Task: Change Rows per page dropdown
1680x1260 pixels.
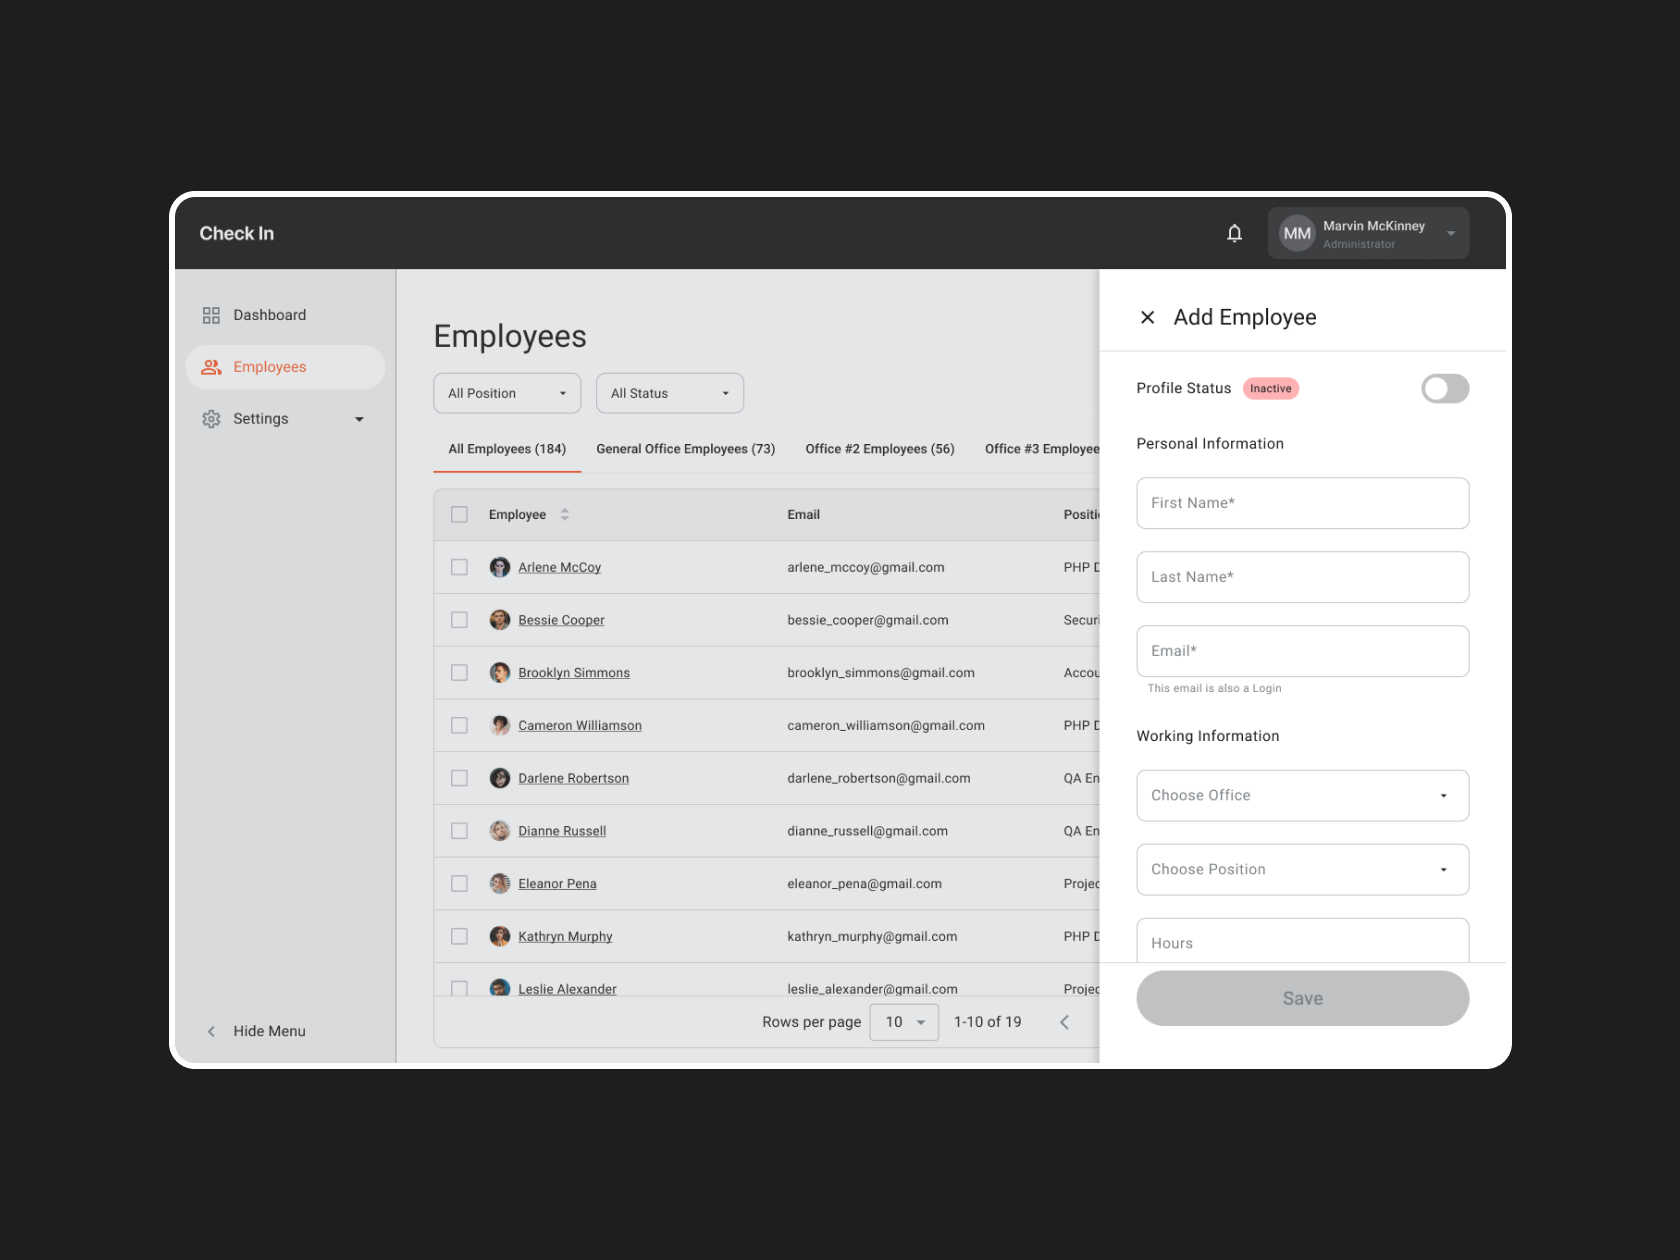Action: (x=904, y=1022)
